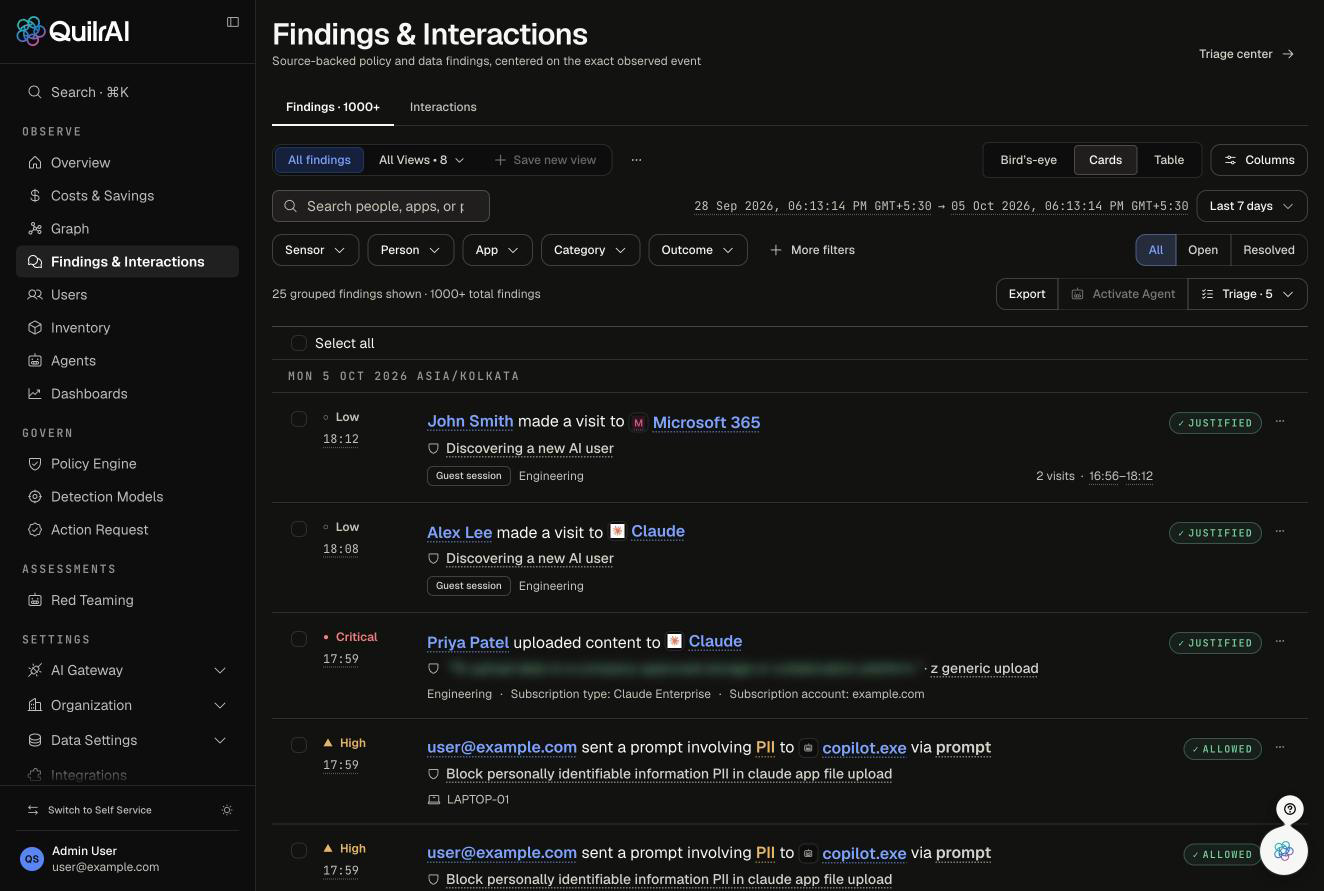1324x891 pixels.
Task: Show only Resolved findings
Action: (x=1269, y=250)
